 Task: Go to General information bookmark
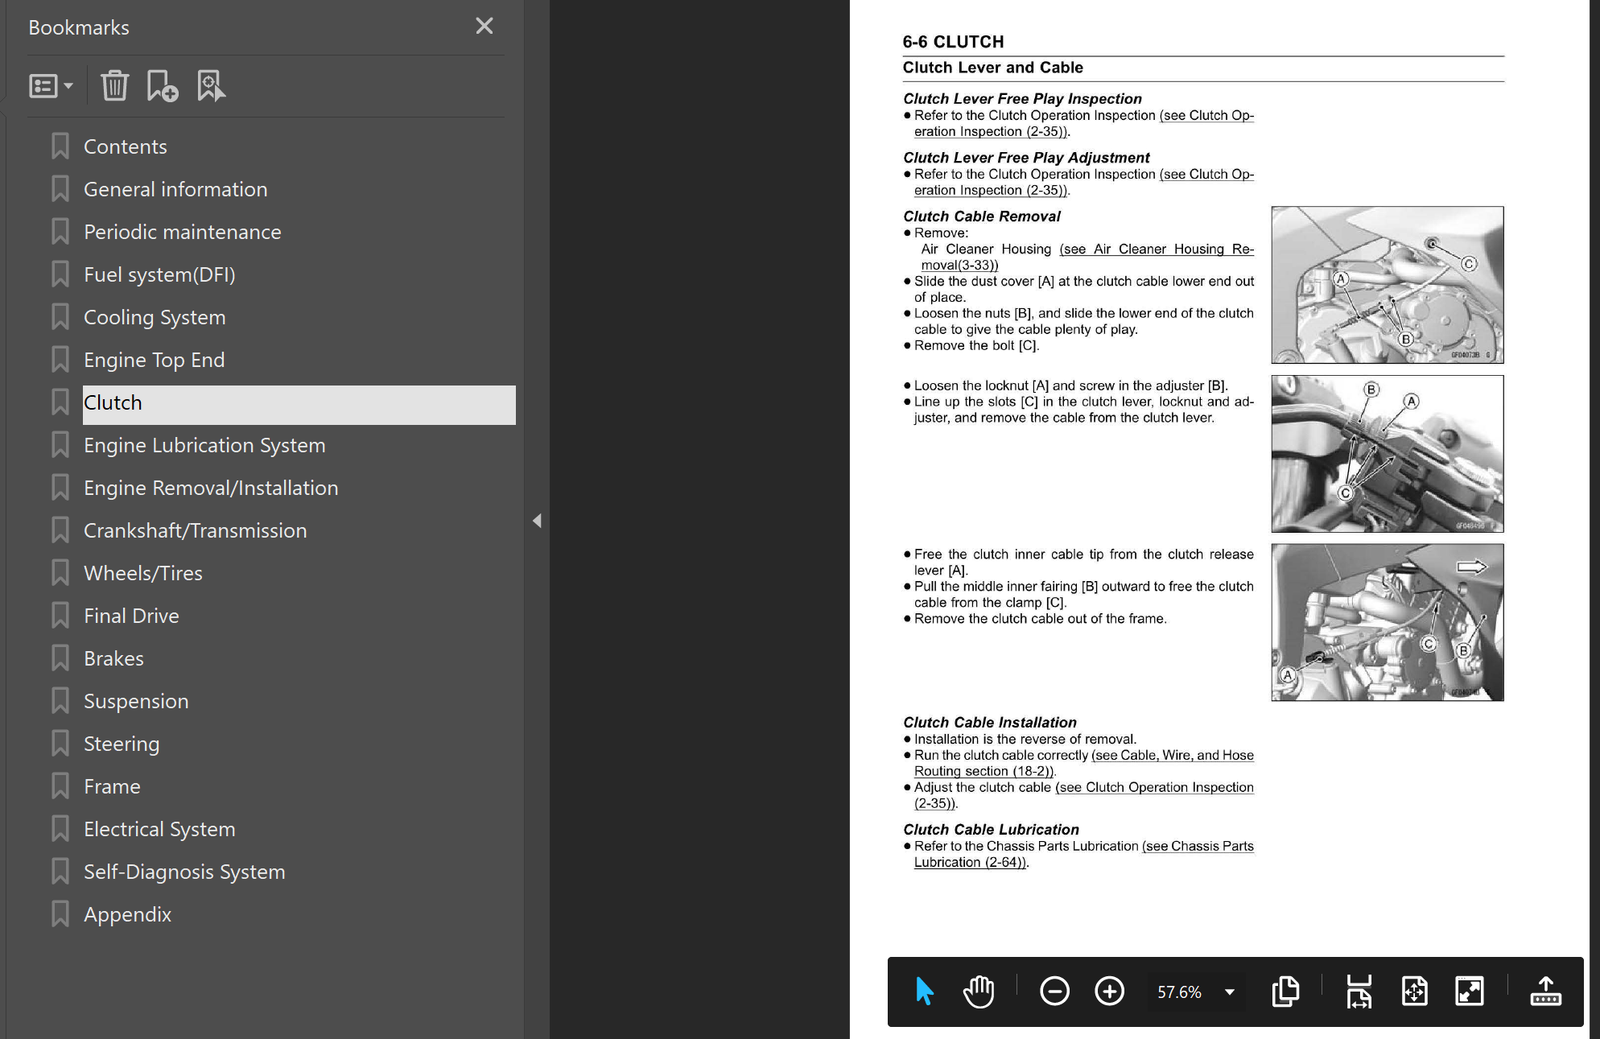pyautogui.click(x=175, y=189)
